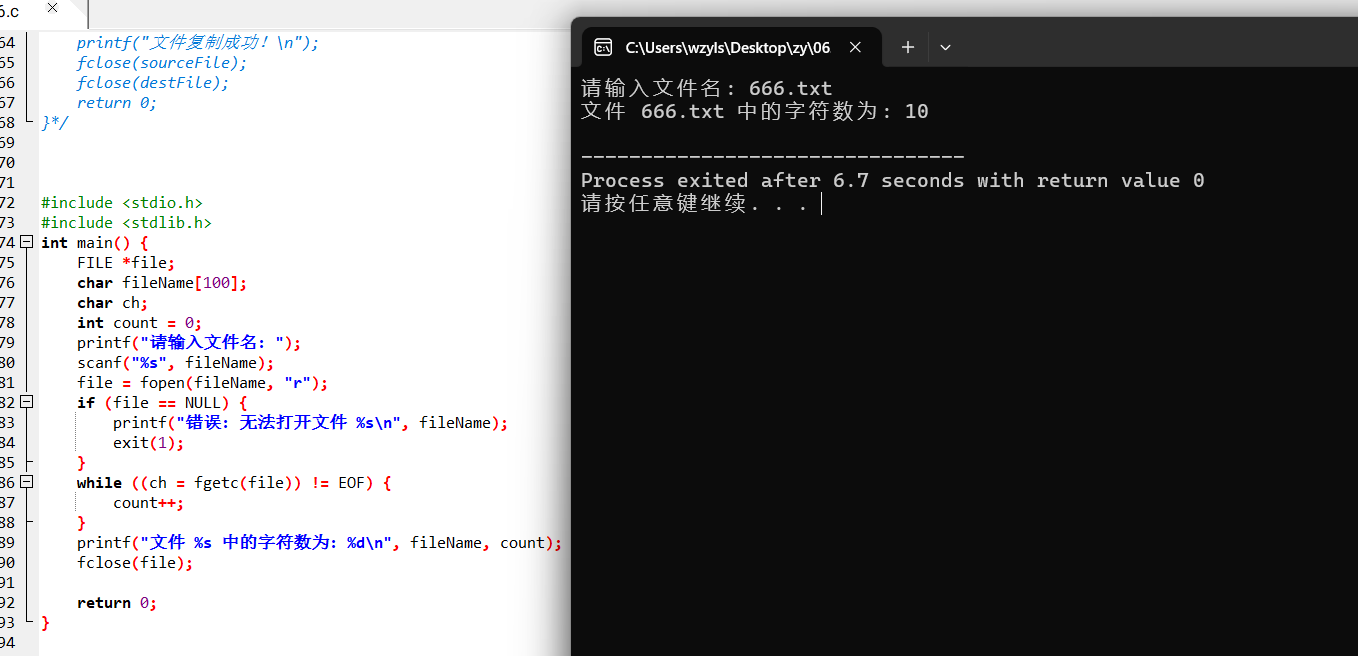Click 'Process exited after 6.7 seconds' console line
The width and height of the screenshot is (1358, 656).
tap(893, 180)
